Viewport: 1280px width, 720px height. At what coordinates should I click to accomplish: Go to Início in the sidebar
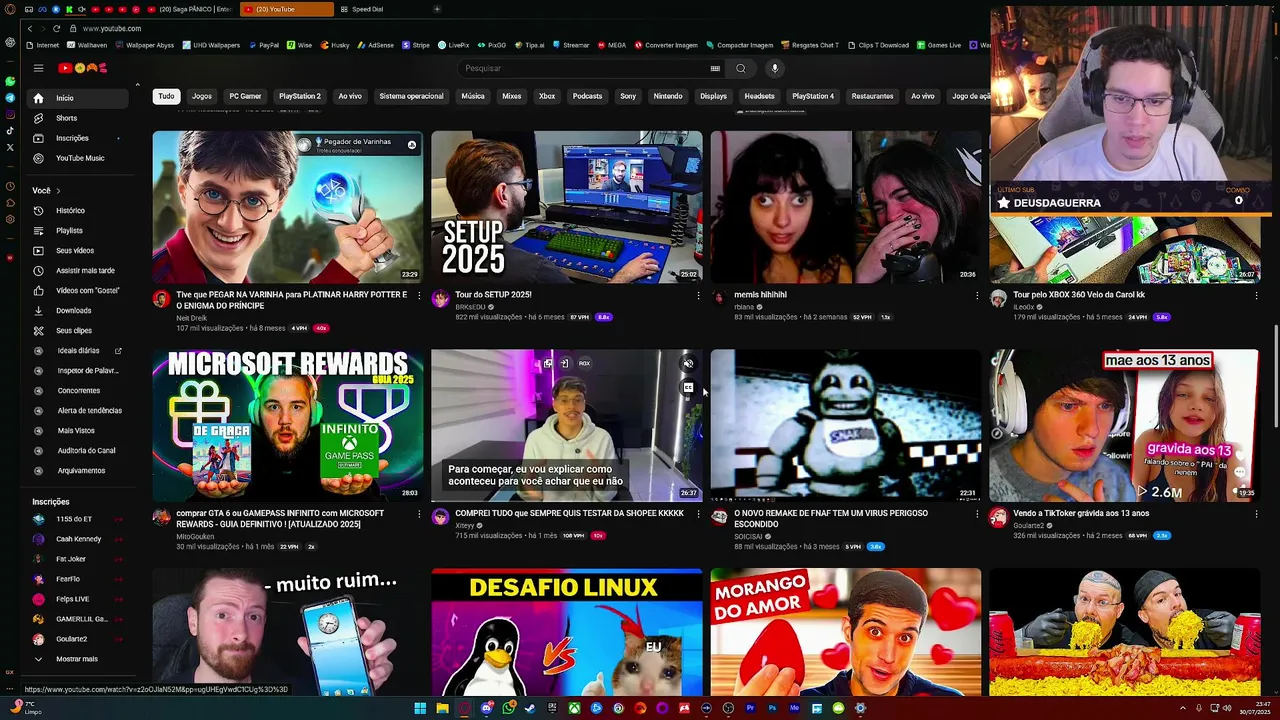click(x=80, y=98)
